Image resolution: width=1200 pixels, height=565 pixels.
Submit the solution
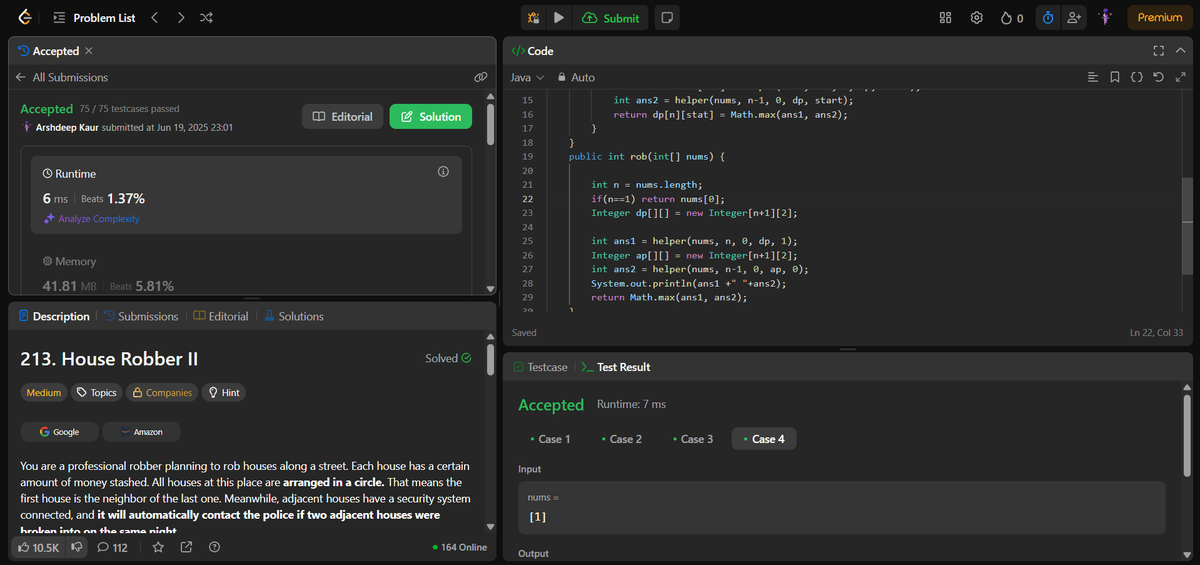pos(610,18)
